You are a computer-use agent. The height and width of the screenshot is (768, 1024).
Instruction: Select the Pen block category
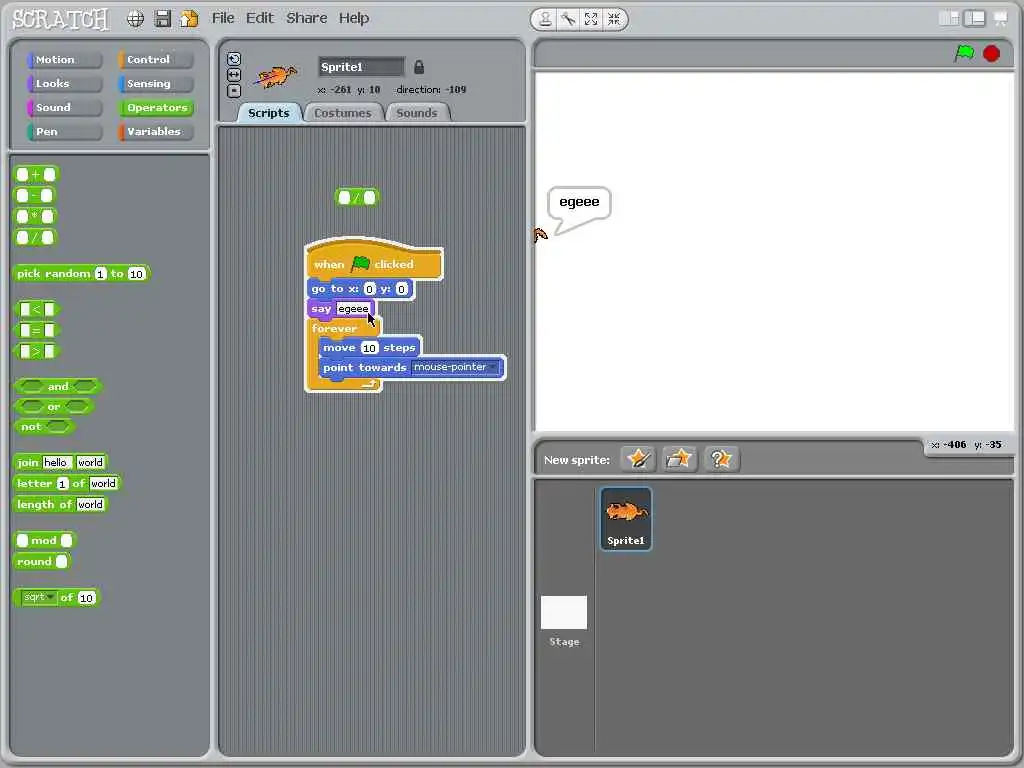(64, 132)
